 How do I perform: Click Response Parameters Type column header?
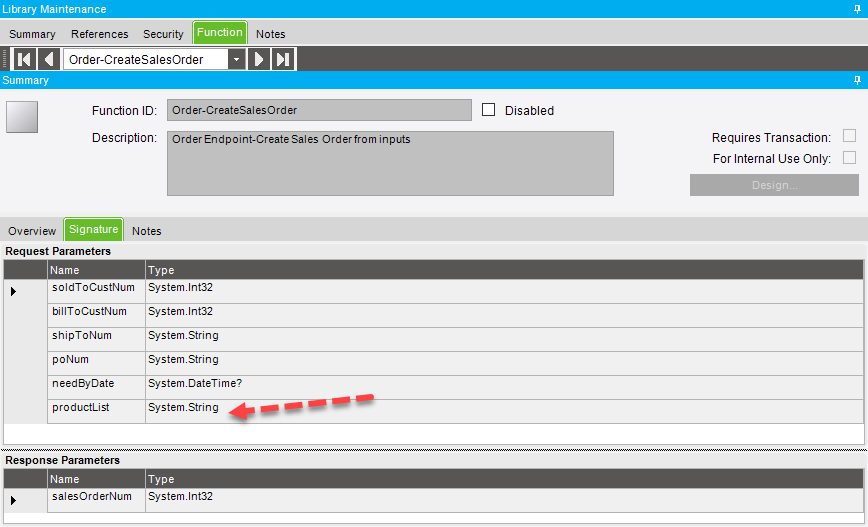(x=504, y=479)
